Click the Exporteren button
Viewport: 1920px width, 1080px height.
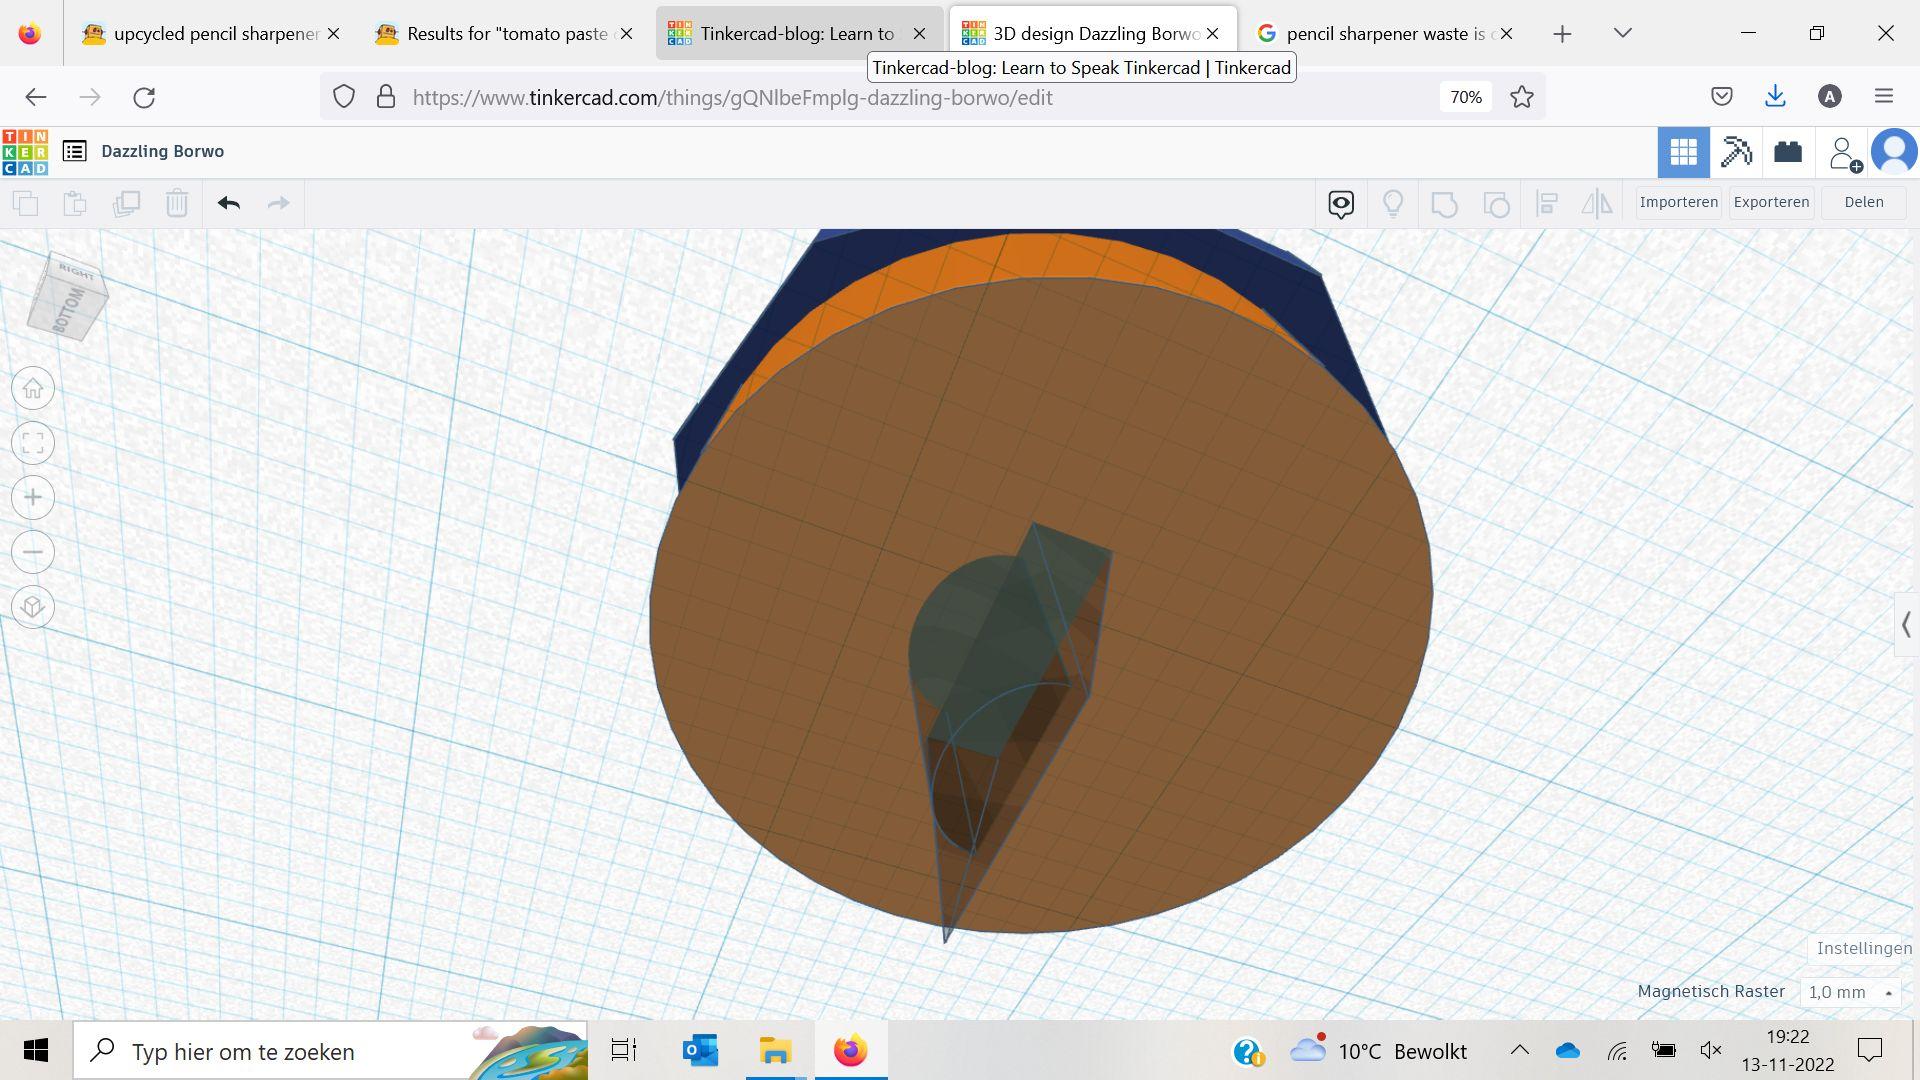click(1771, 202)
